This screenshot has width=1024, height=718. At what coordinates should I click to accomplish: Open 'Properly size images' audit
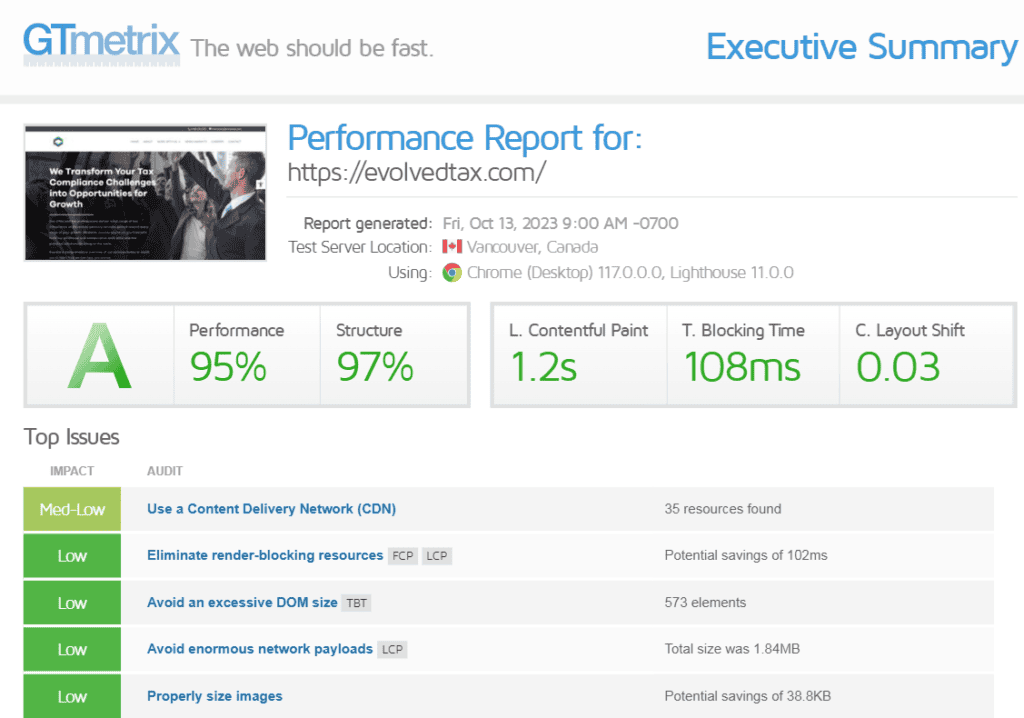point(214,696)
